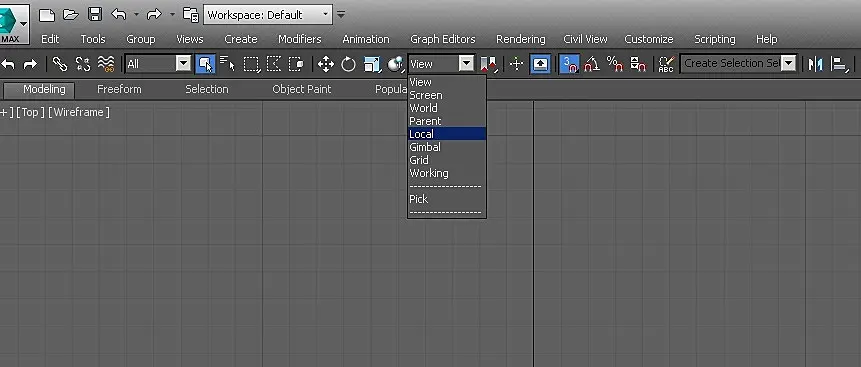Click the Open File folder icon
This screenshot has height=367, width=861.
(71, 15)
